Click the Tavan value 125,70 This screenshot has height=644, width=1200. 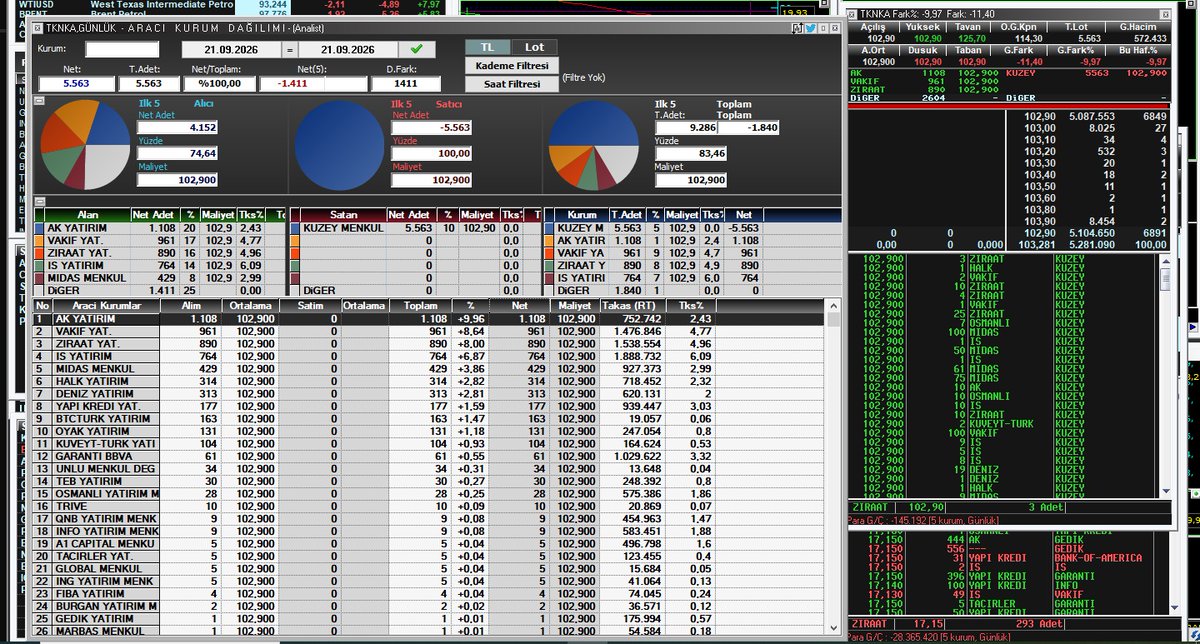971,38
